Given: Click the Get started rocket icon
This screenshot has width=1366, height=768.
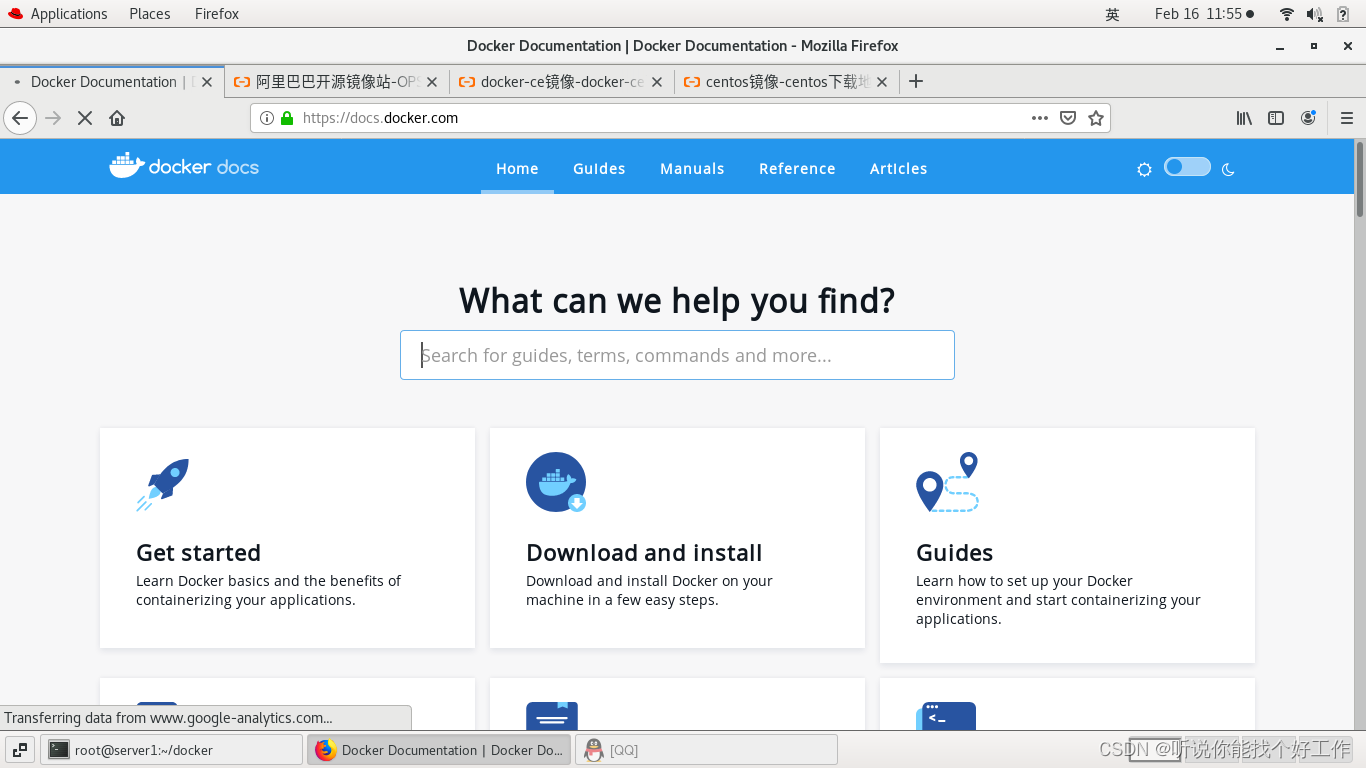Looking at the screenshot, I should click(x=163, y=485).
